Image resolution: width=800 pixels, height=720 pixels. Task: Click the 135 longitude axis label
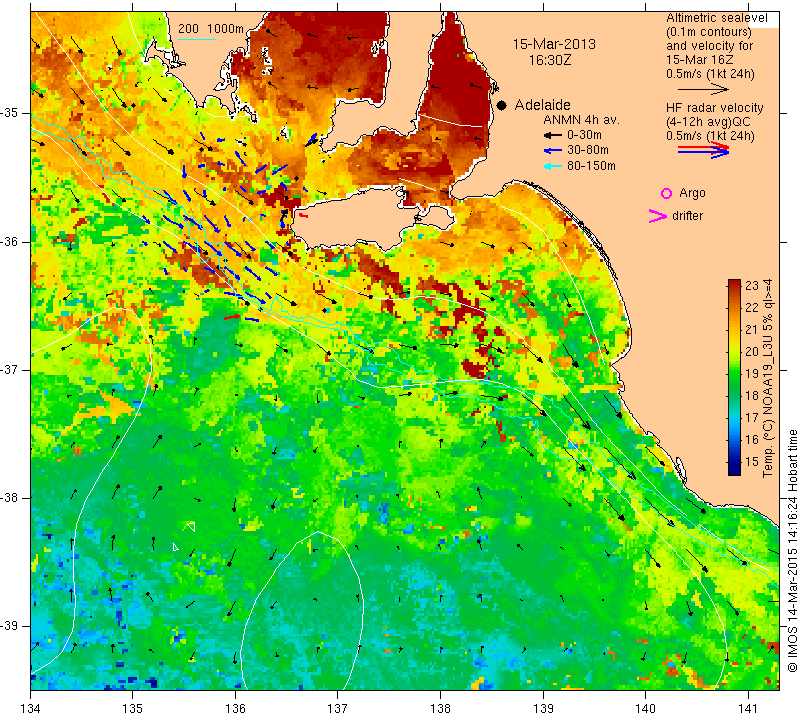tap(133, 709)
